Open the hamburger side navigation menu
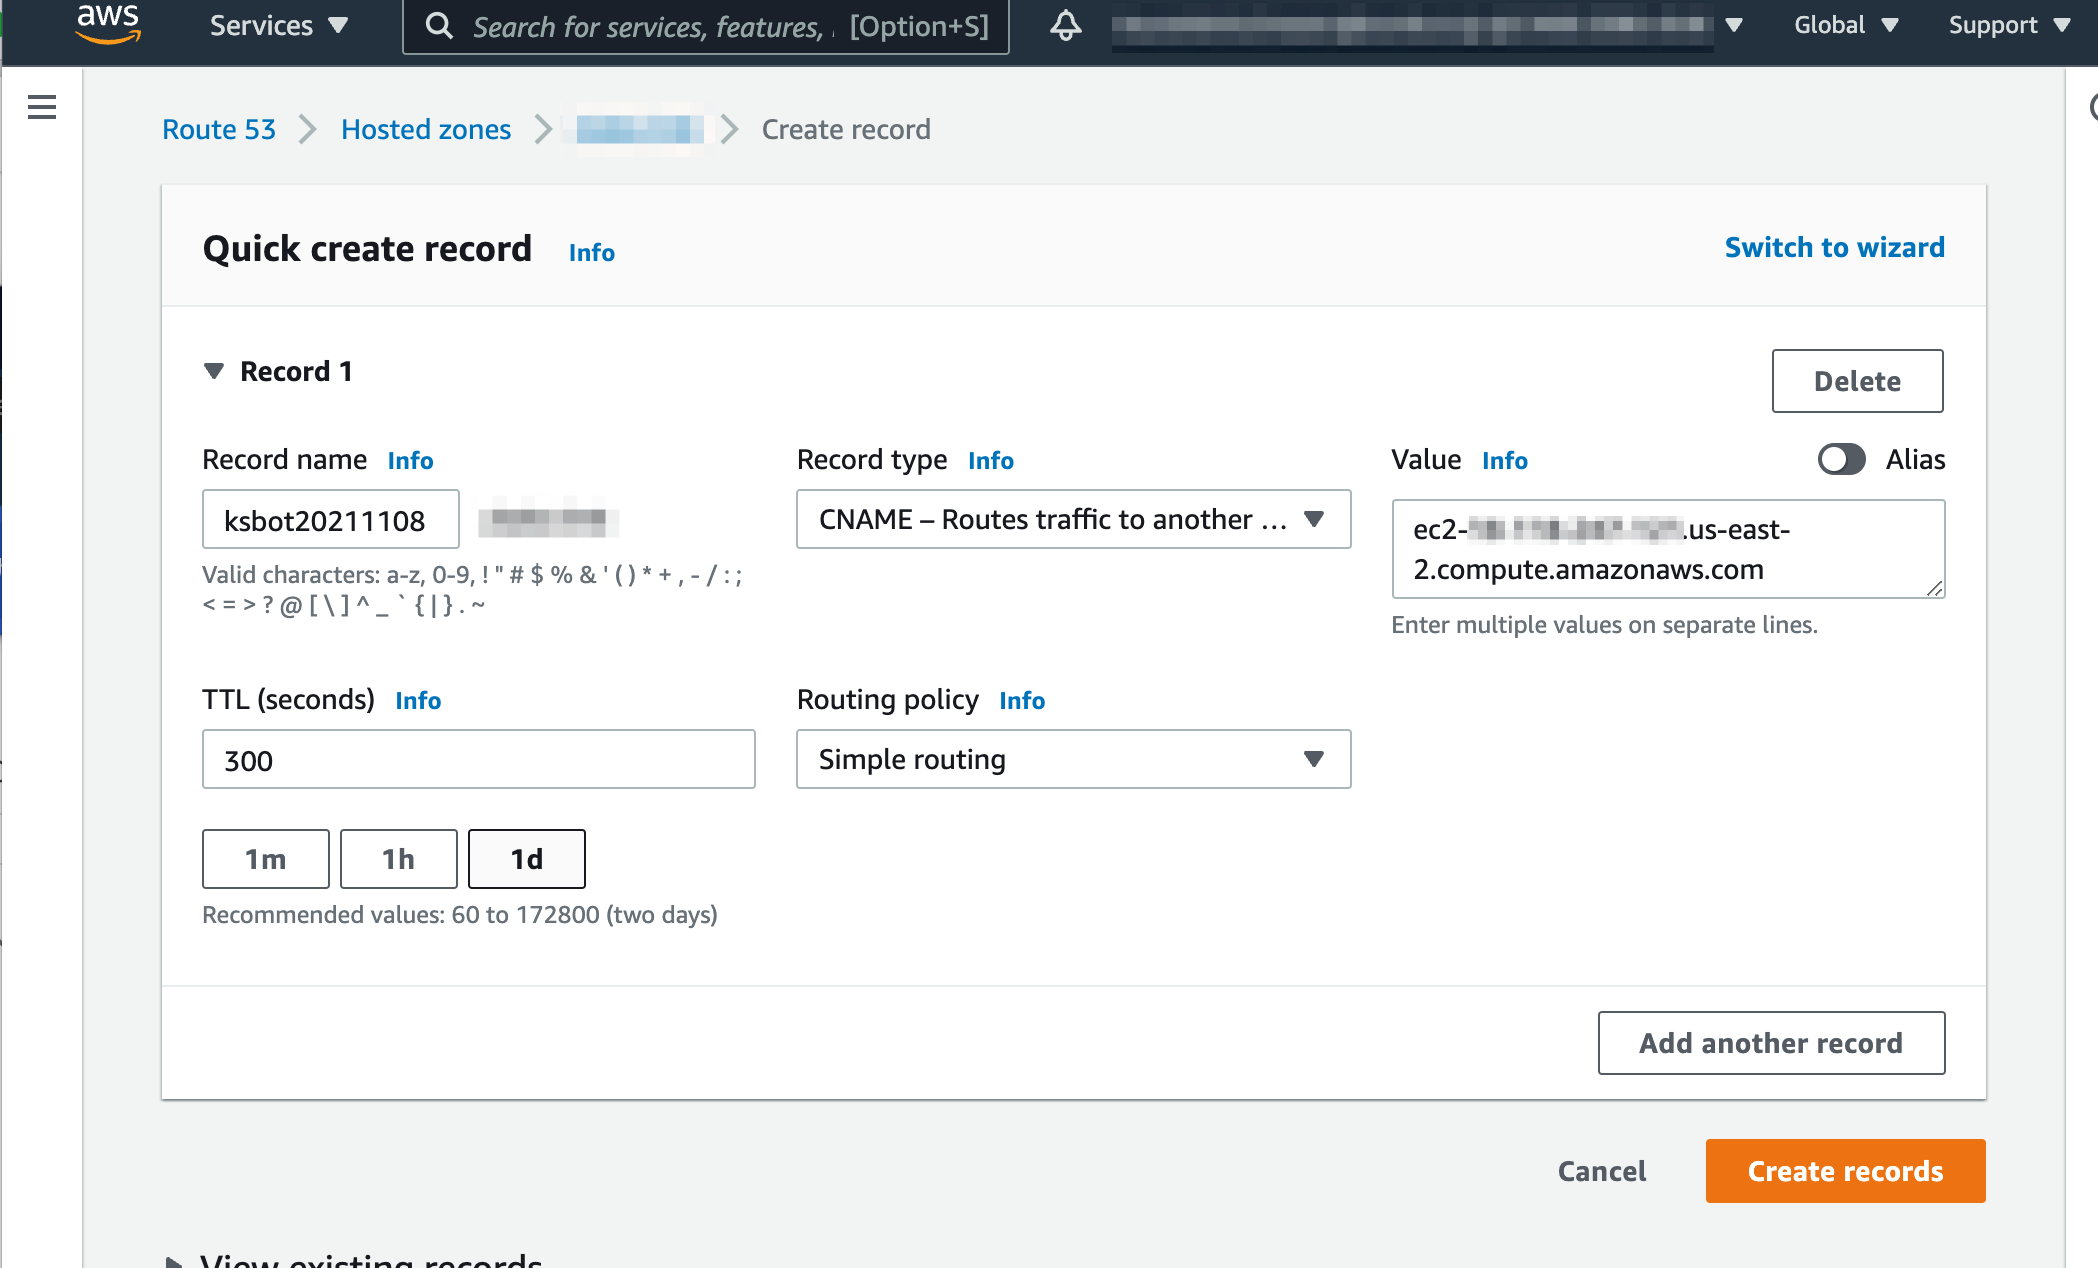The image size is (2098, 1268). click(x=42, y=107)
